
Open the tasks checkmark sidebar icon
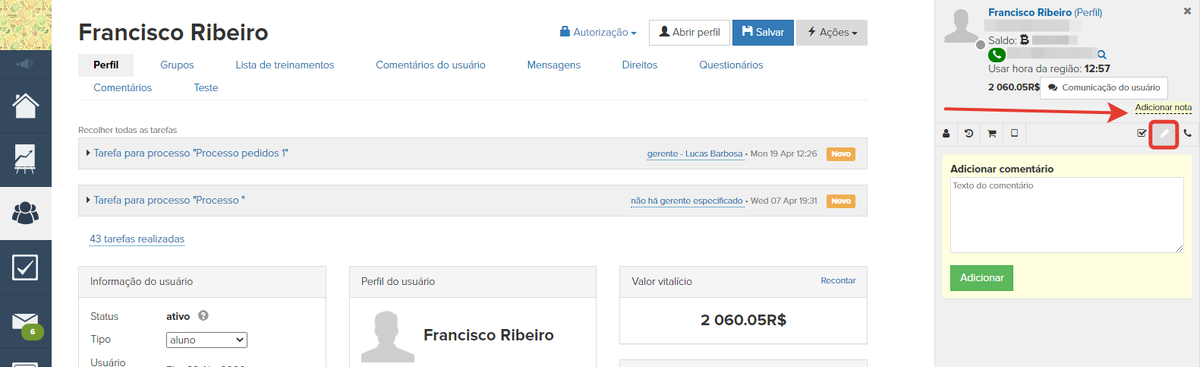click(x=26, y=266)
